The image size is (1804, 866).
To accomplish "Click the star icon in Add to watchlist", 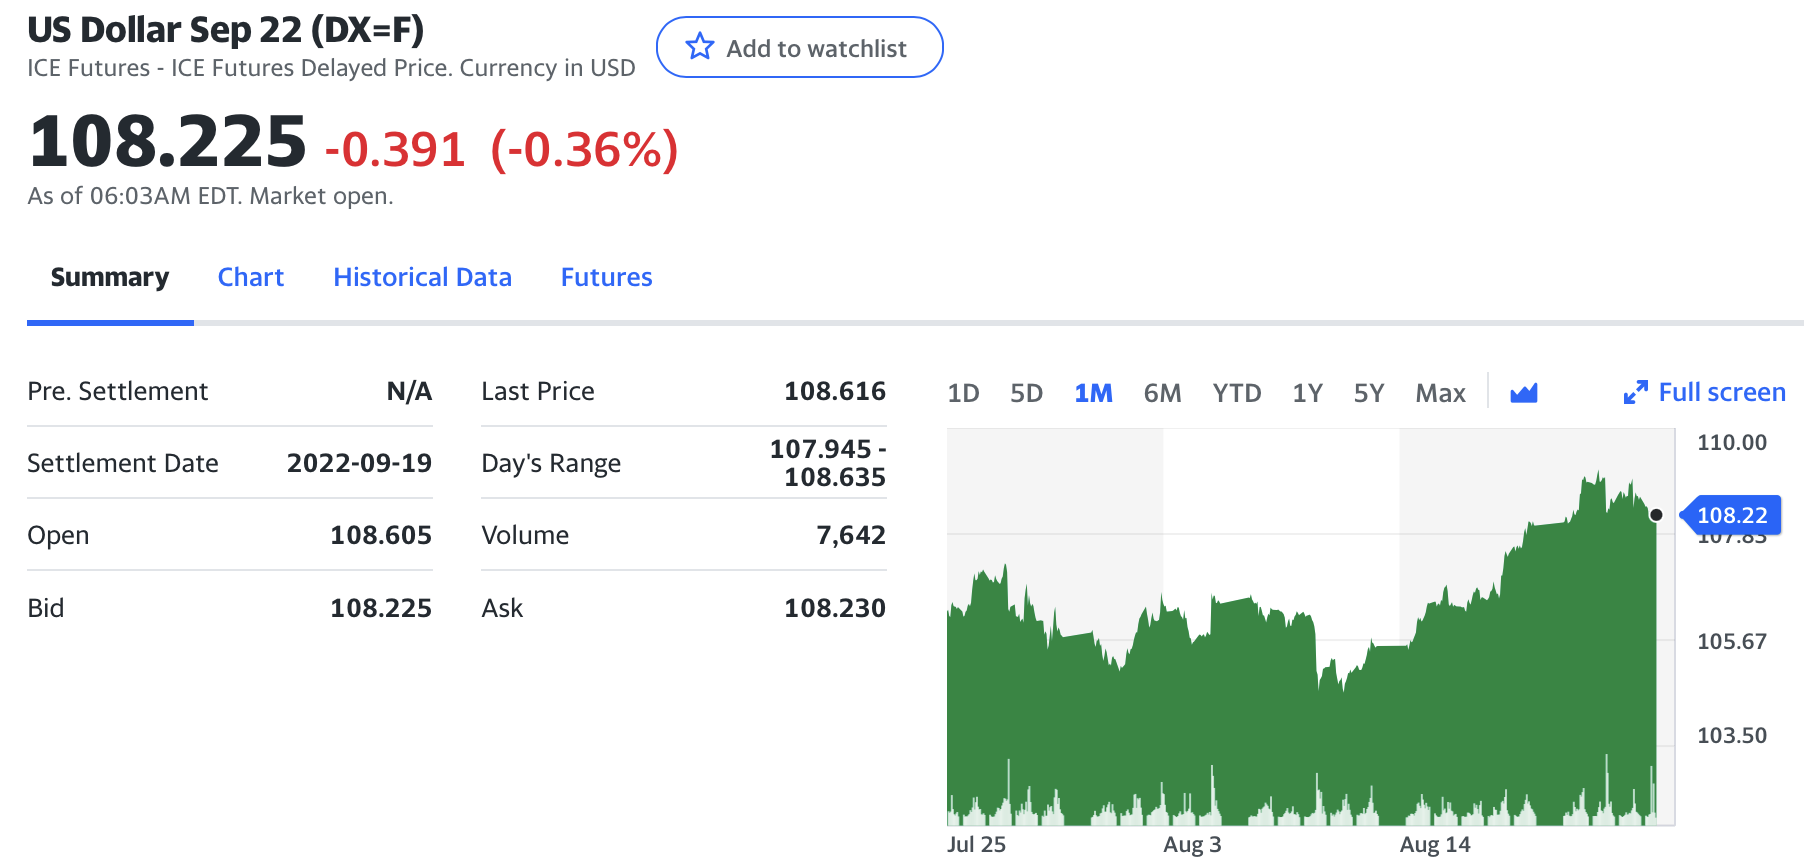I will tap(700, 47).
